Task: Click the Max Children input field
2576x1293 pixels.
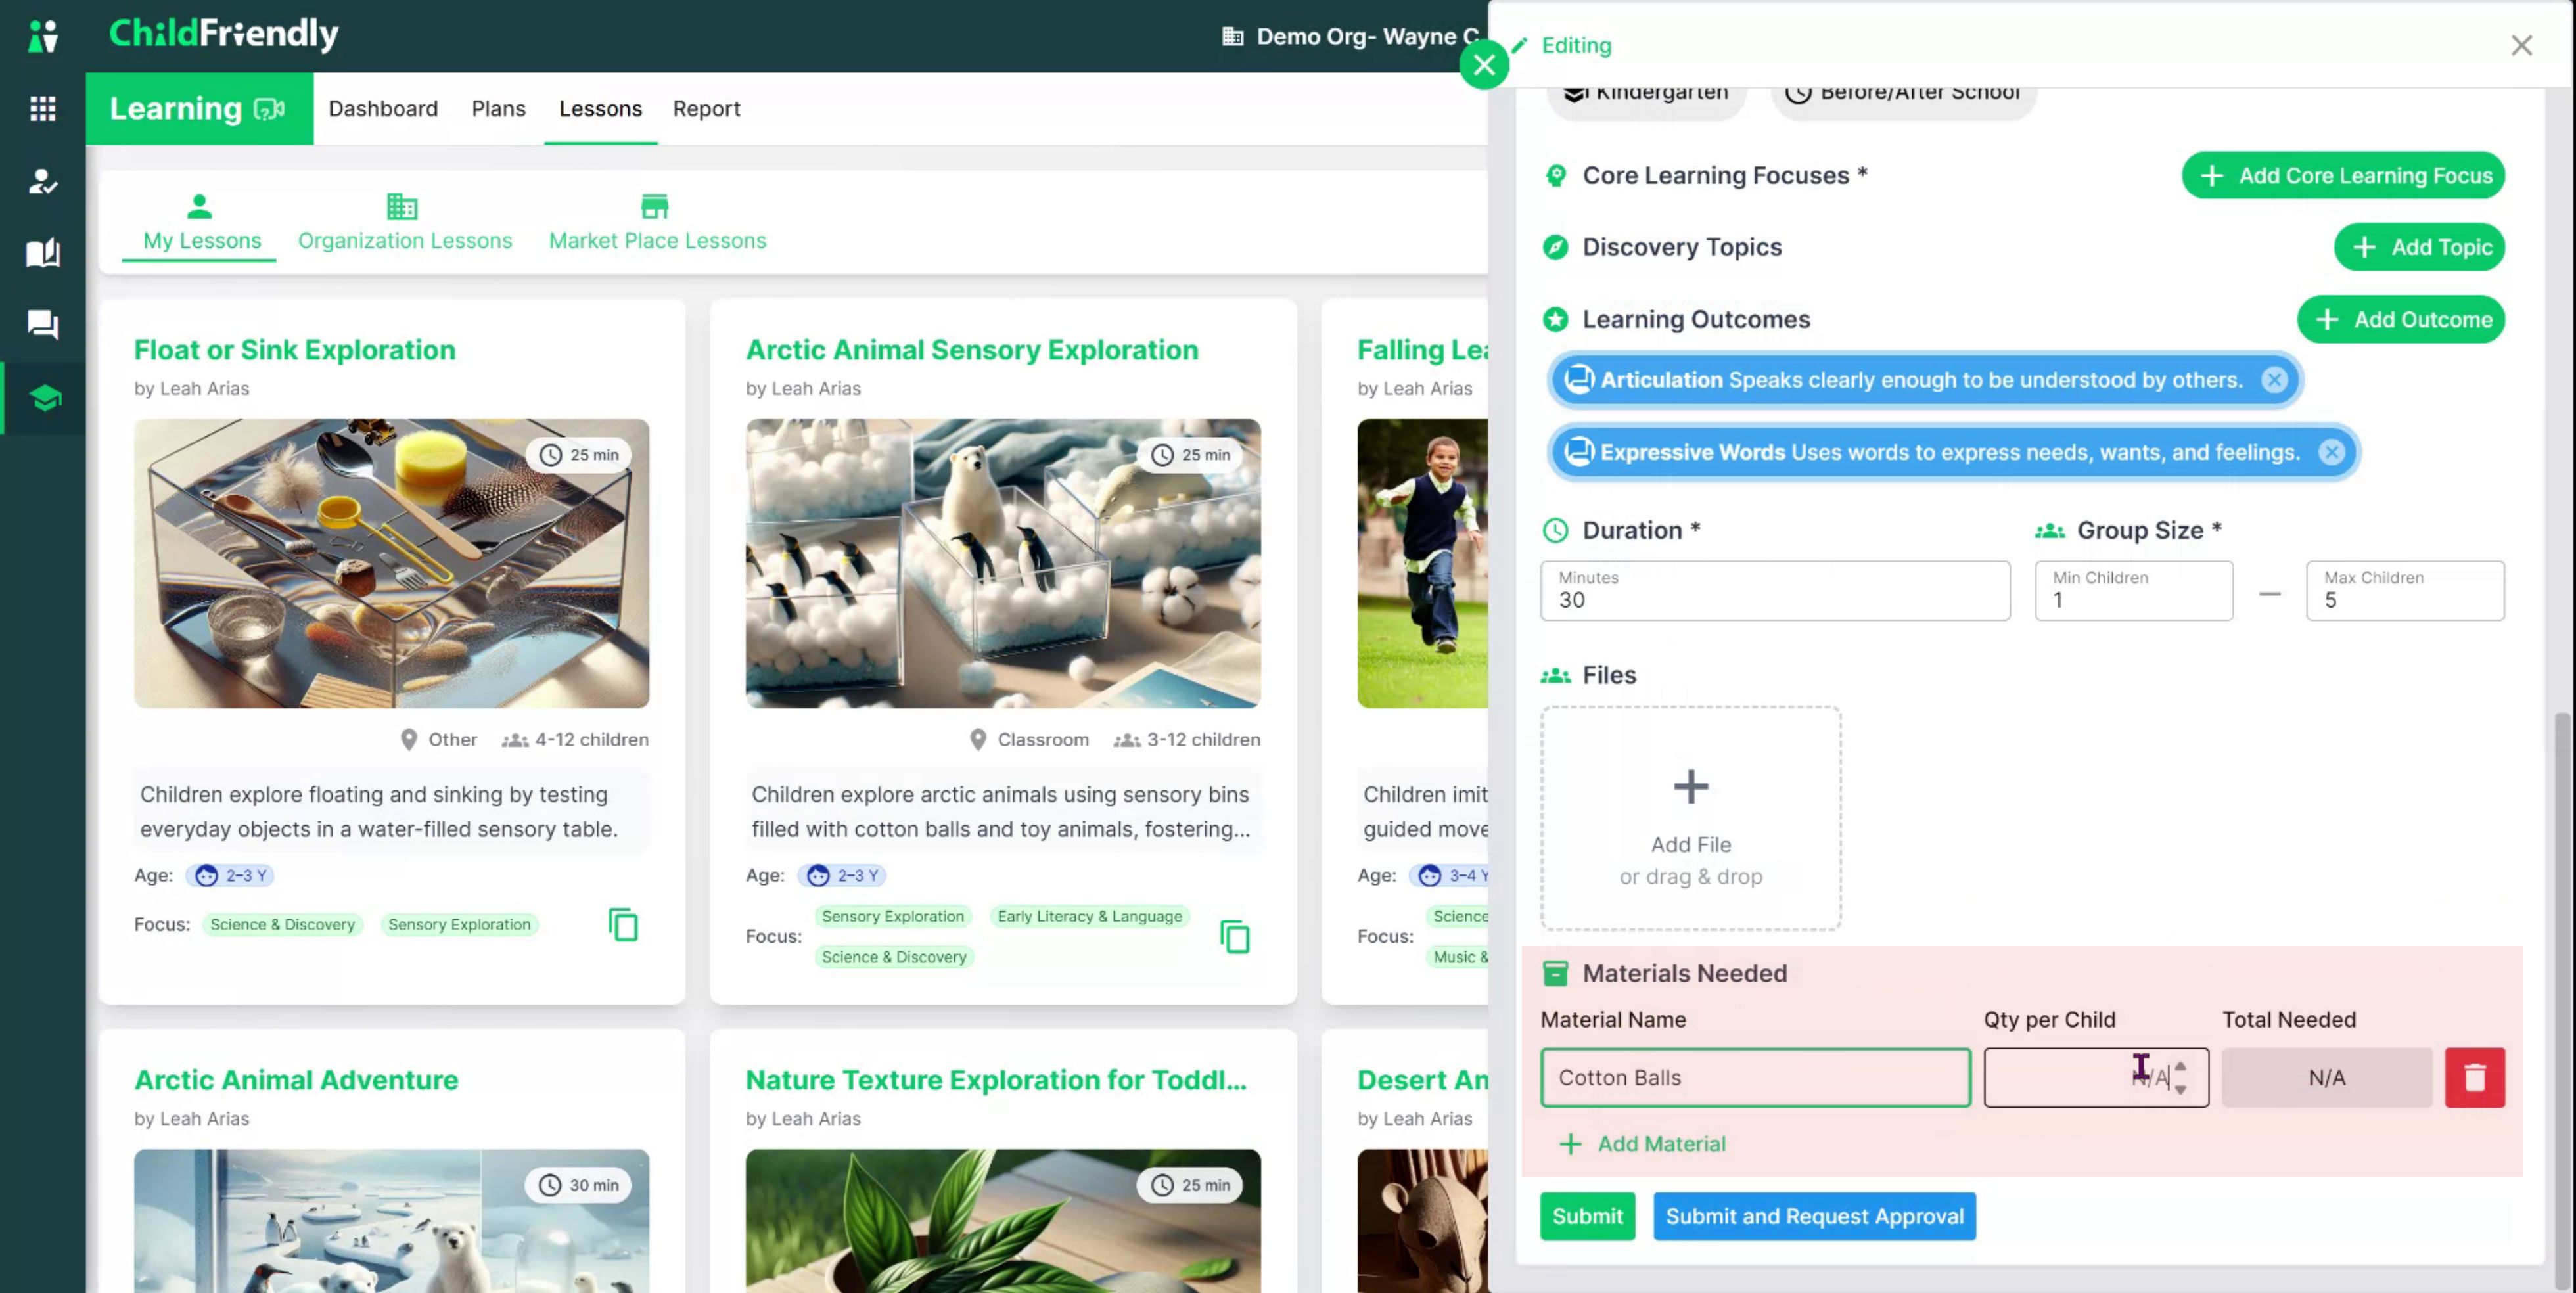Action: tap(2405, 591)
